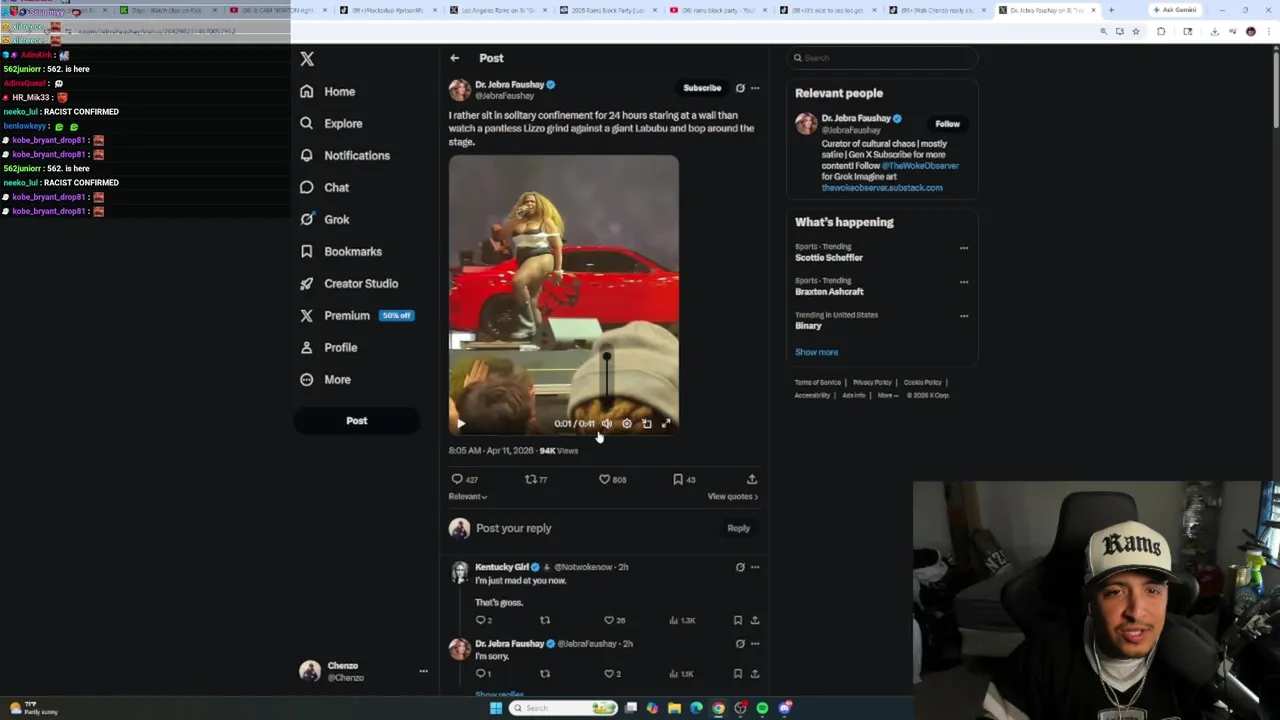Open the X logo home link

pos(307,59)
